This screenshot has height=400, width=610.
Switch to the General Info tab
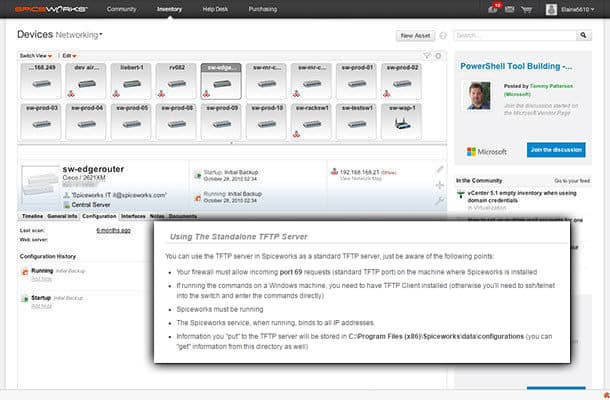pyautogui.click(x=62, y=216)
